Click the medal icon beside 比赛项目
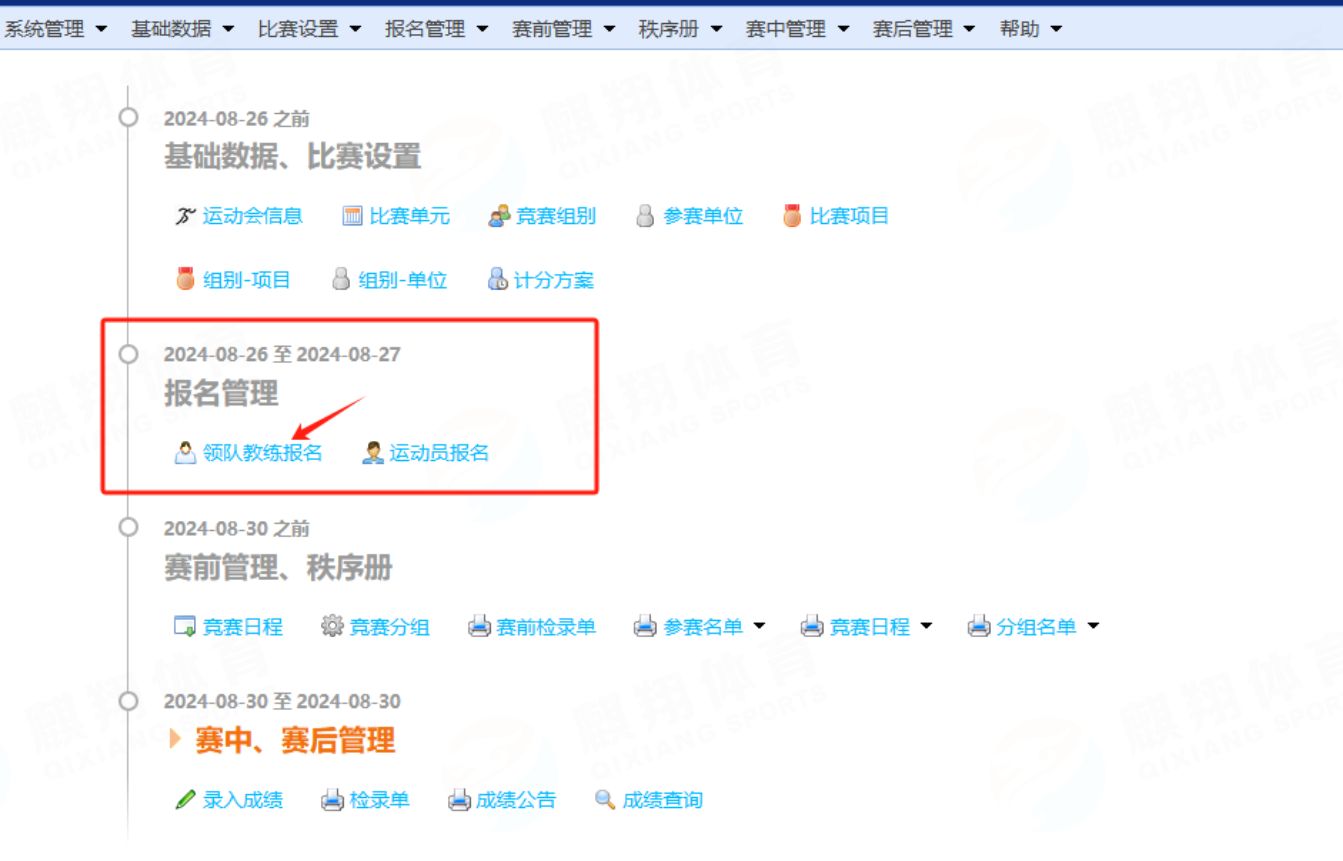Image resolution: width=1343 pixels, height=861 pixels. (792, 216)
